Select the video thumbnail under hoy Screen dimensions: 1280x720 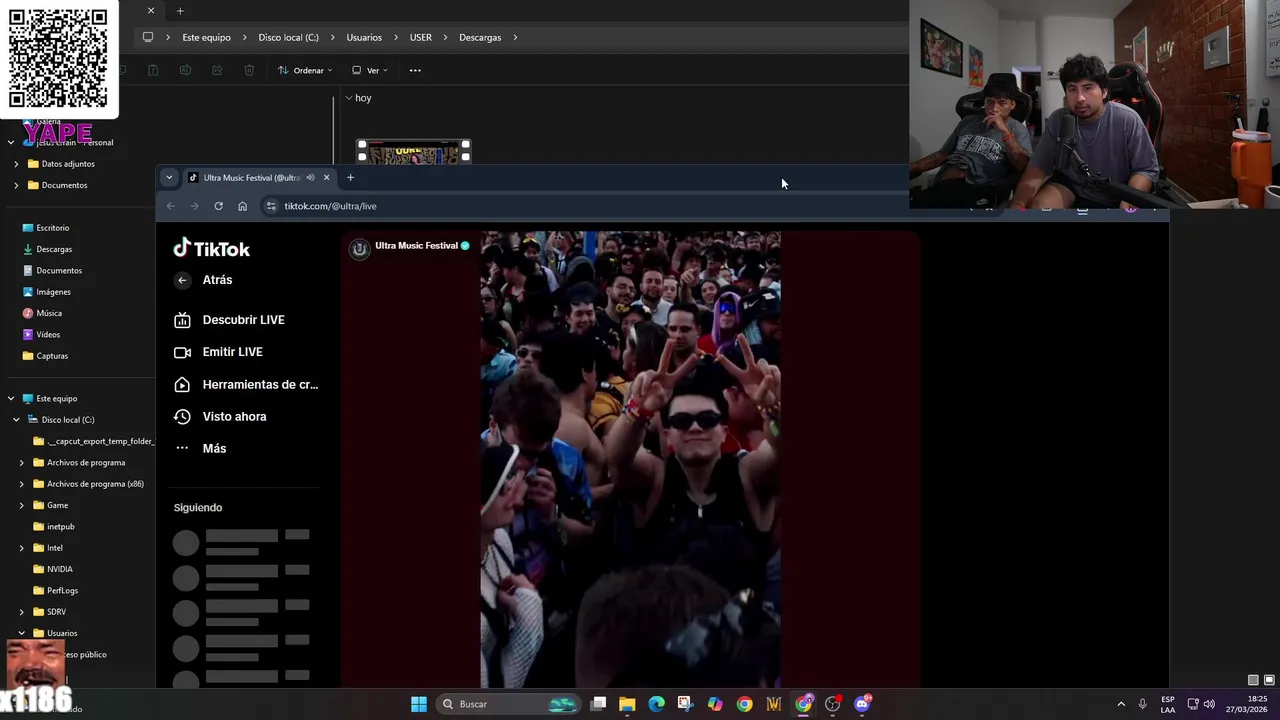(x=414, y=152)
